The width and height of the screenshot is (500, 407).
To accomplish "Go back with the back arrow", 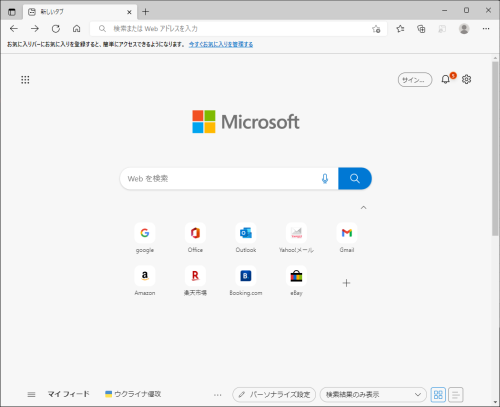I will point(14,29).
